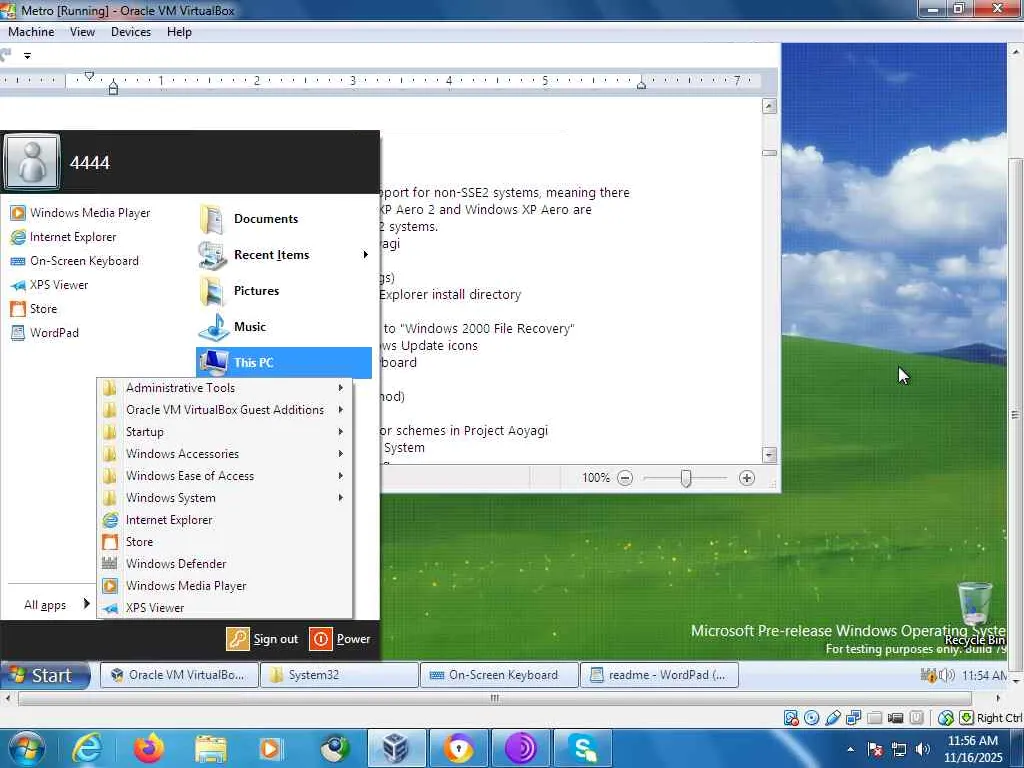1024x768 pixels.
Task: Click VirtualBox video capture indicator
Action: [895, 718]
